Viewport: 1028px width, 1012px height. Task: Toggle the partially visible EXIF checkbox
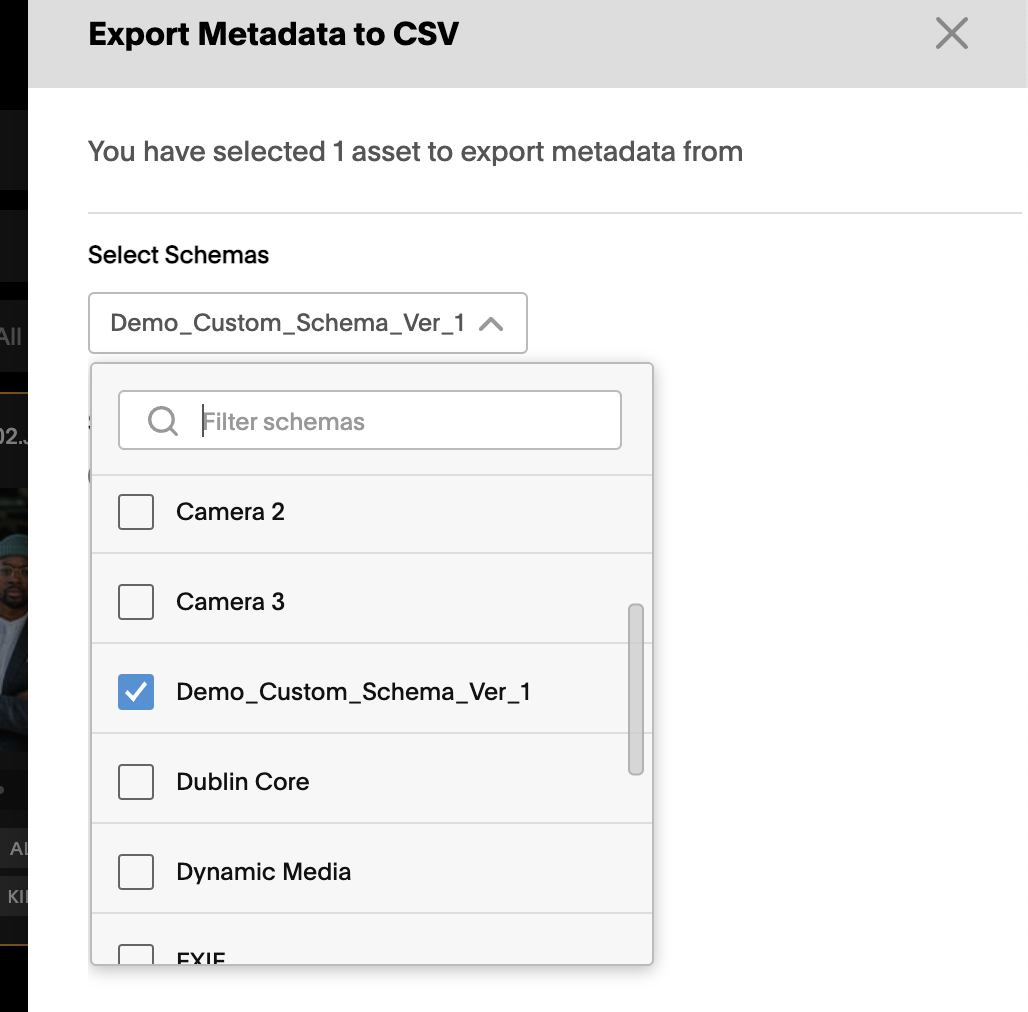click(x=136, y=954)
